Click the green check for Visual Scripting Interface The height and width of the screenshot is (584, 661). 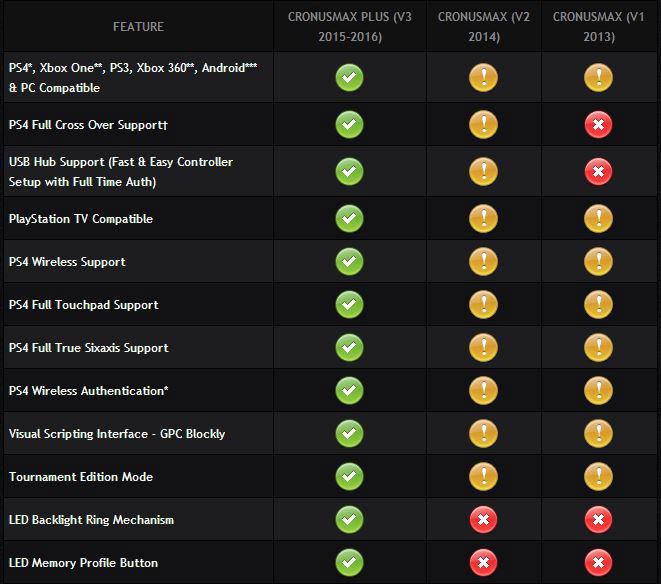349,433
